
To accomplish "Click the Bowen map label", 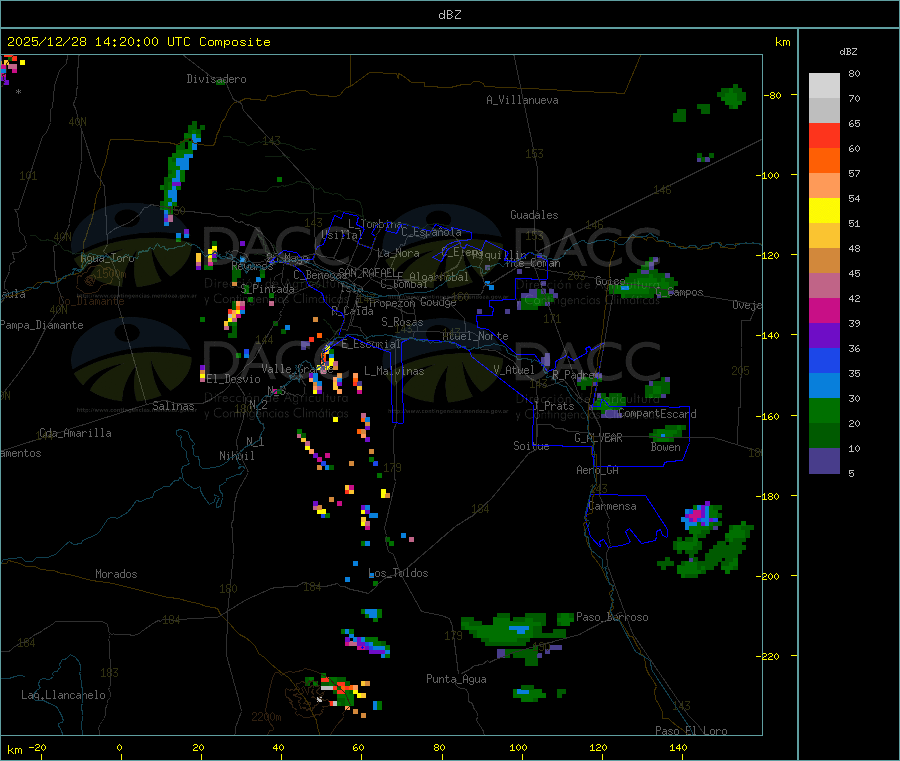I will click(x=666, y=447).
